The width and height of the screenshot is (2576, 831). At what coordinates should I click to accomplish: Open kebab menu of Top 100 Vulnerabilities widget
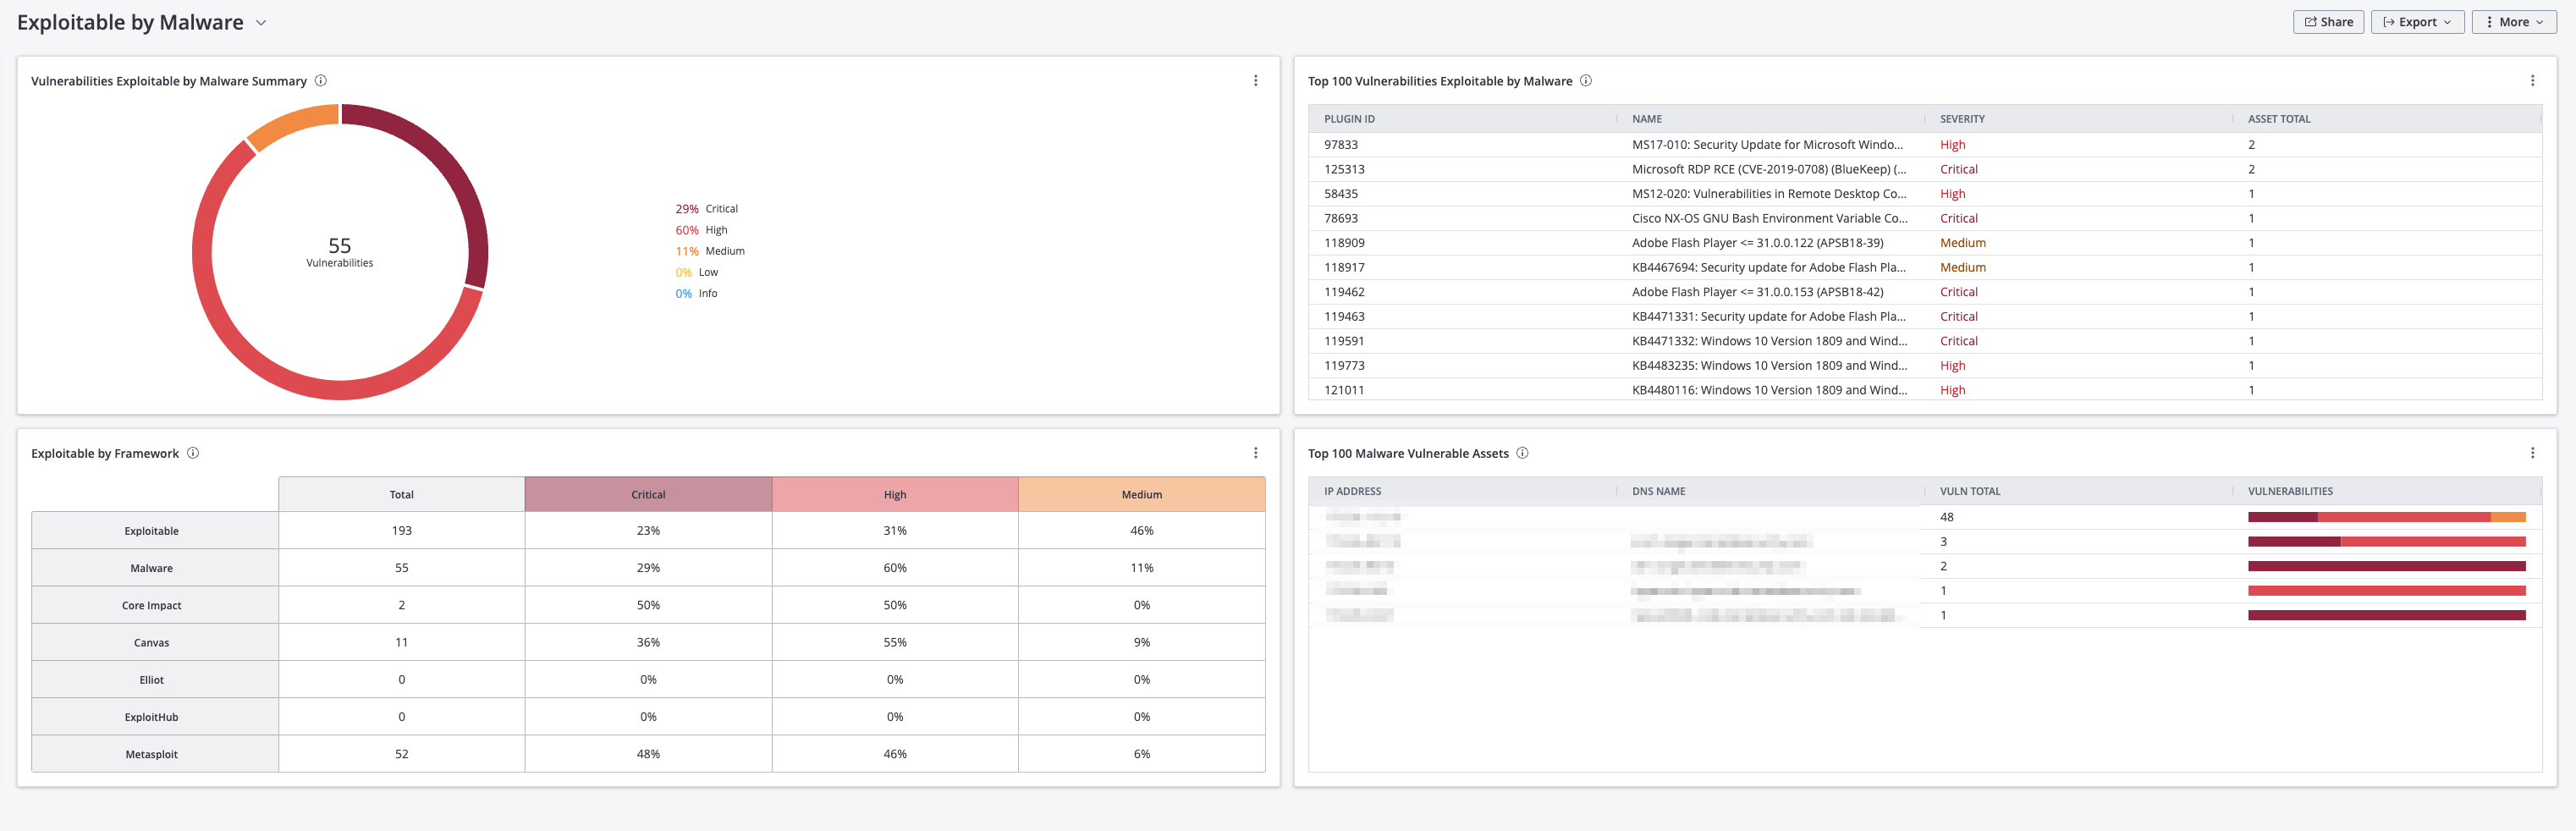2532,81
